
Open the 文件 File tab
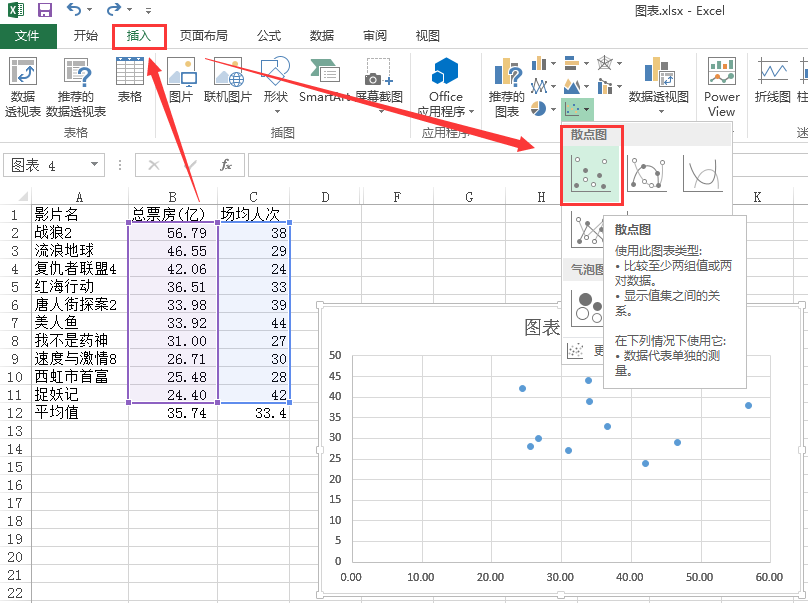click(x=27, y=36)
